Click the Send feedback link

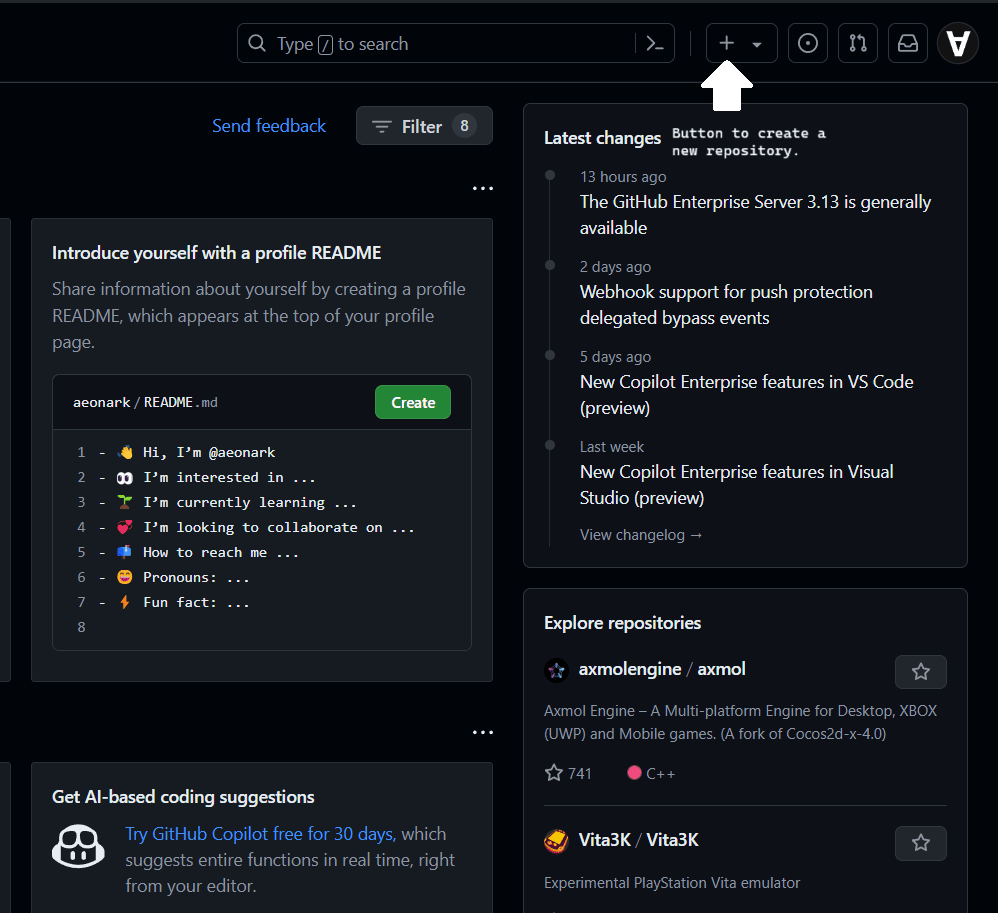click(x=269, y=126)
